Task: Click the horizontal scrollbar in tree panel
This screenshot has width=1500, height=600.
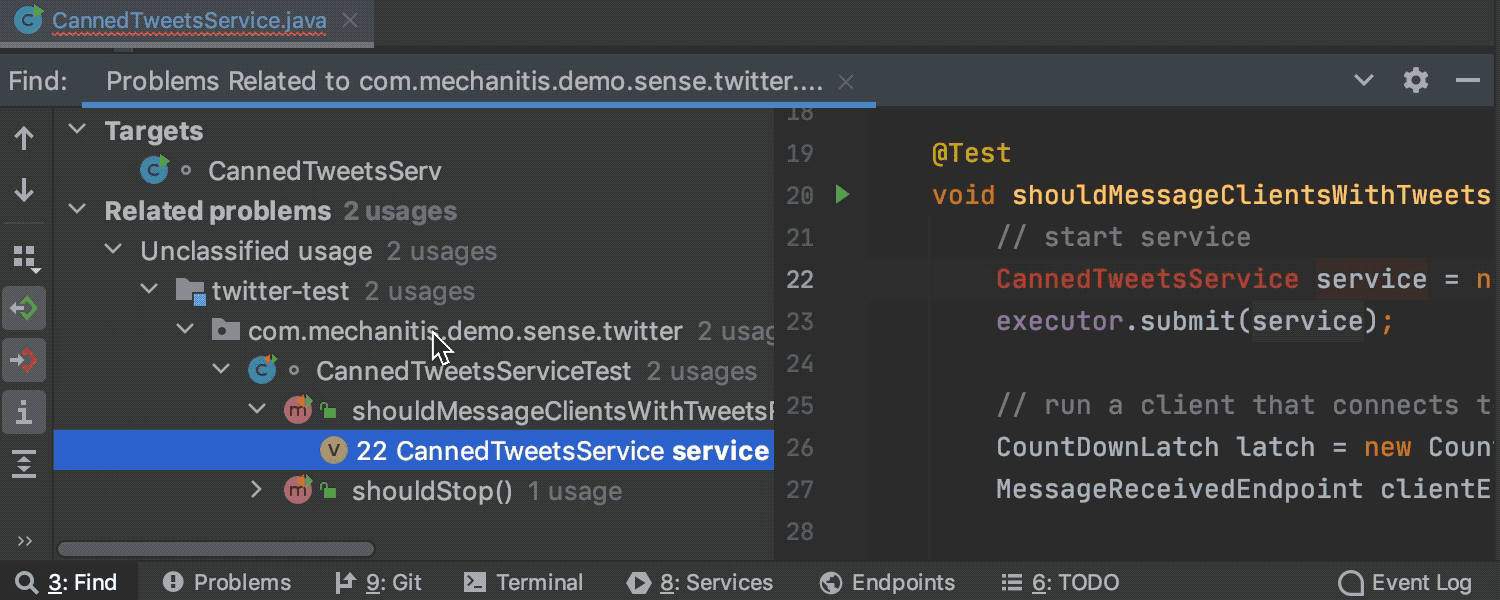Action: click(x=216, y=549)
